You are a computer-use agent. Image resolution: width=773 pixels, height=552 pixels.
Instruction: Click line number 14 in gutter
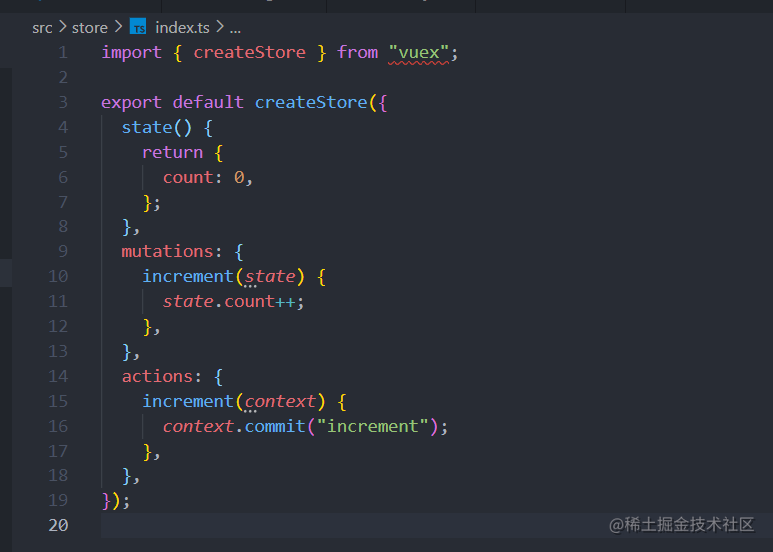(58, 377)
